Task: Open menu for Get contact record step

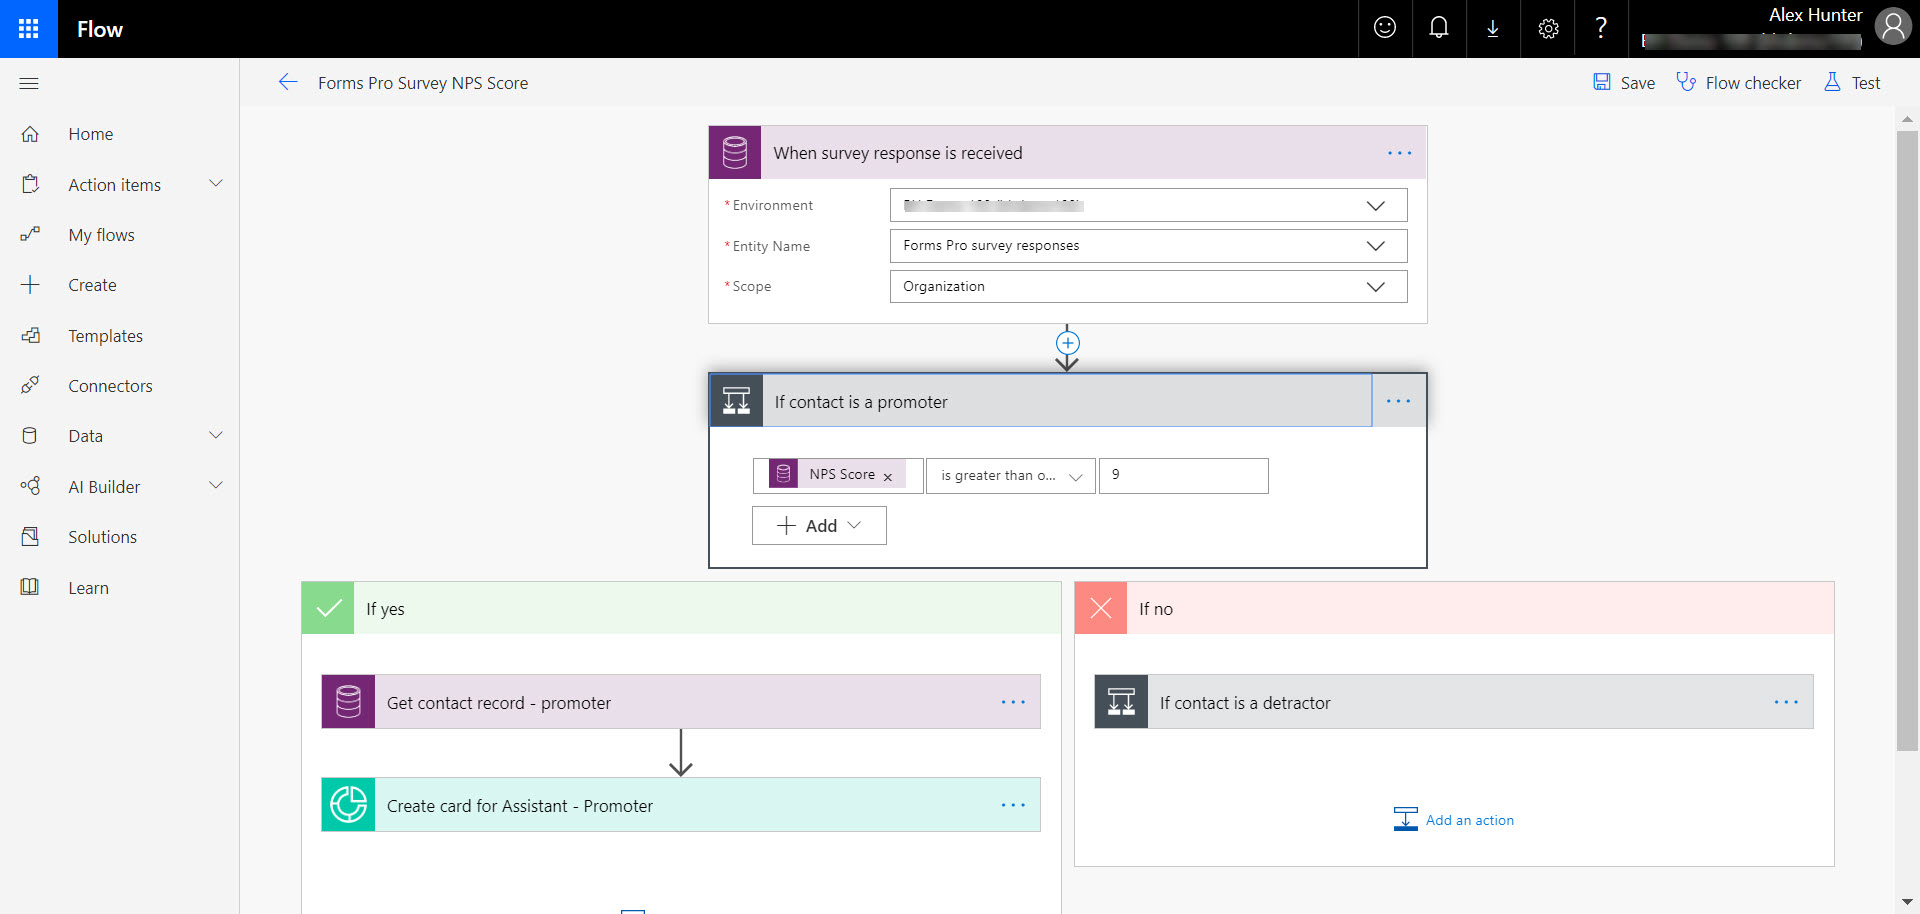Action: click(x=1013, y=702)
